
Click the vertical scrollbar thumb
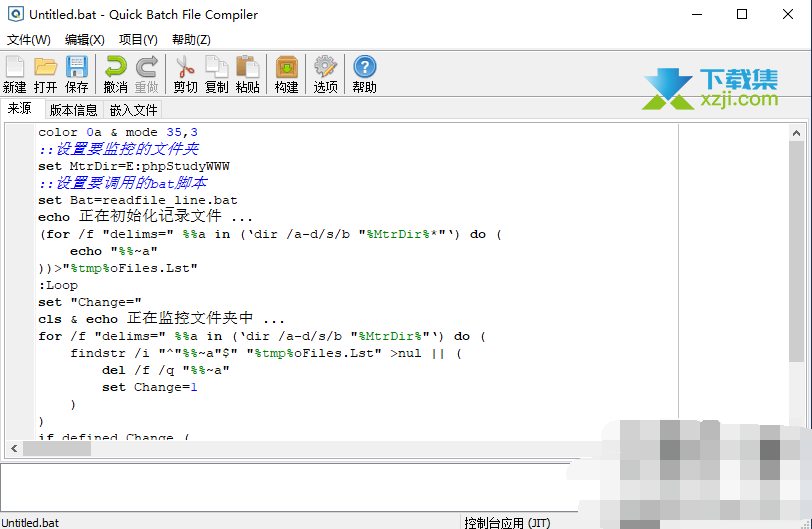(x=796, y=252)
